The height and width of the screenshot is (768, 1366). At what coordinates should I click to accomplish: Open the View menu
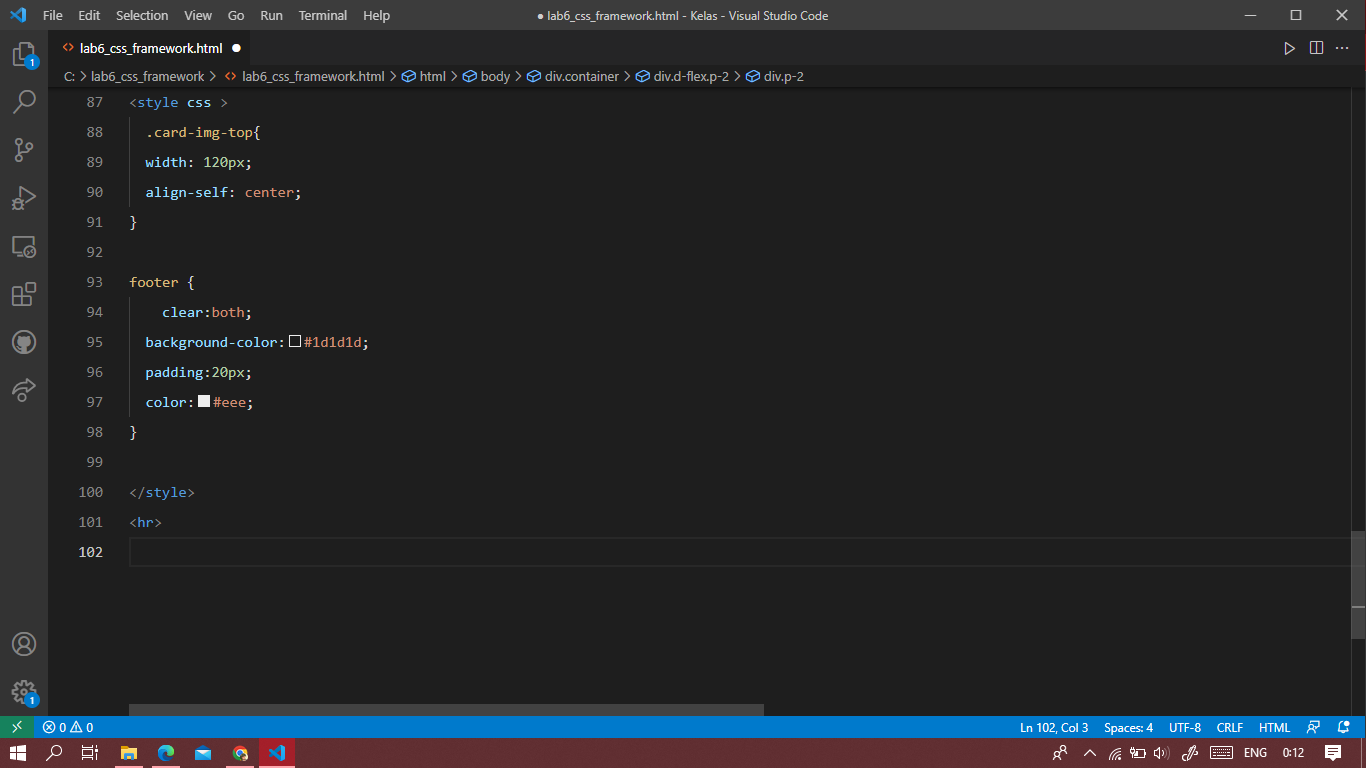[198, 15]
